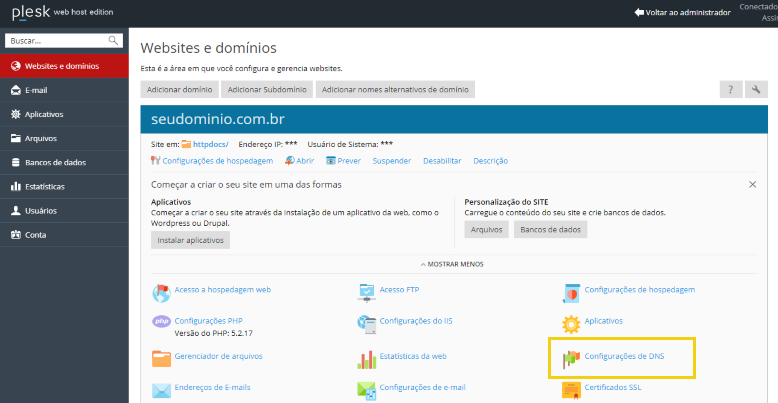The image size is (778, 403).
Task: Click the Configurações de hospedagem shield icon
Action: point(571,293)
